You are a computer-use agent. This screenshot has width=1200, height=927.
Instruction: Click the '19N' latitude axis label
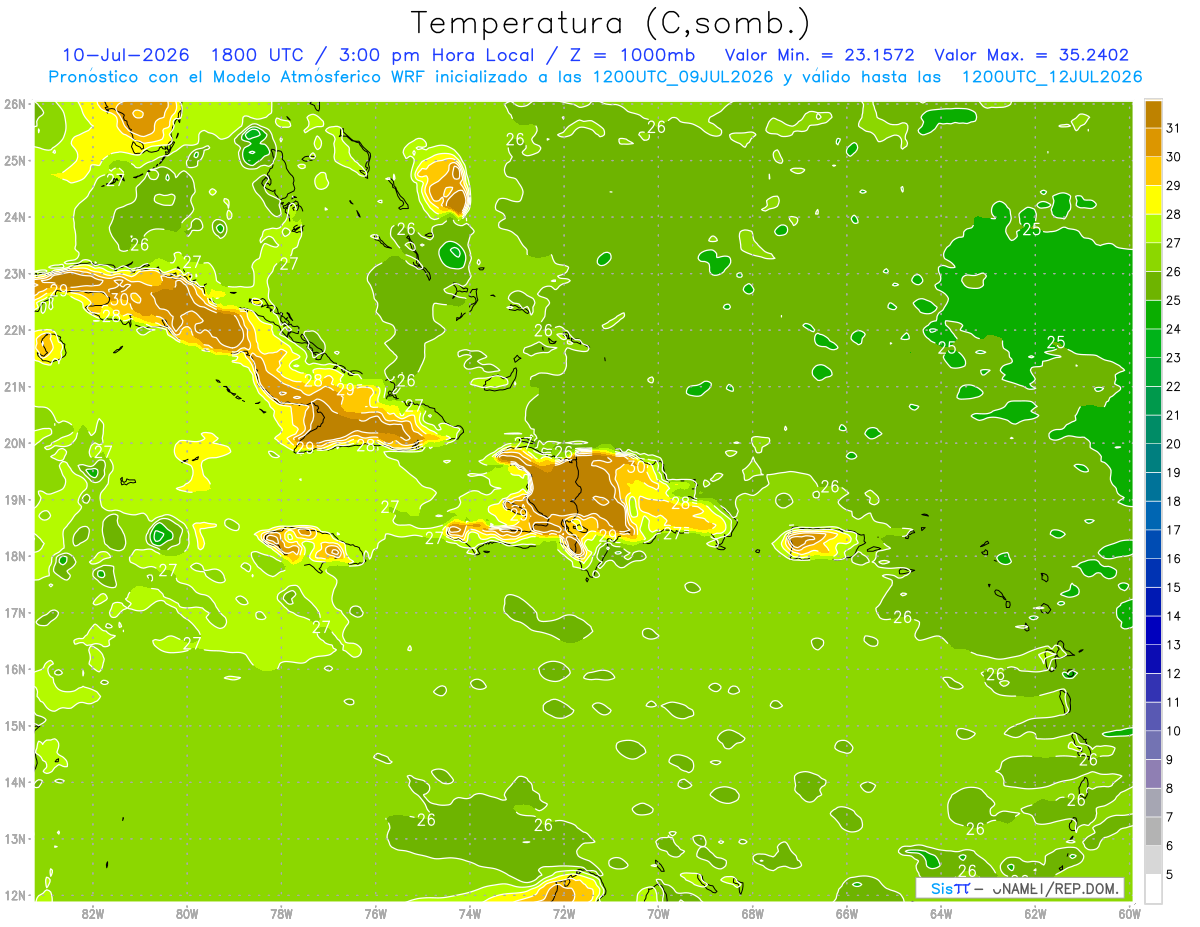coord(15,499)
